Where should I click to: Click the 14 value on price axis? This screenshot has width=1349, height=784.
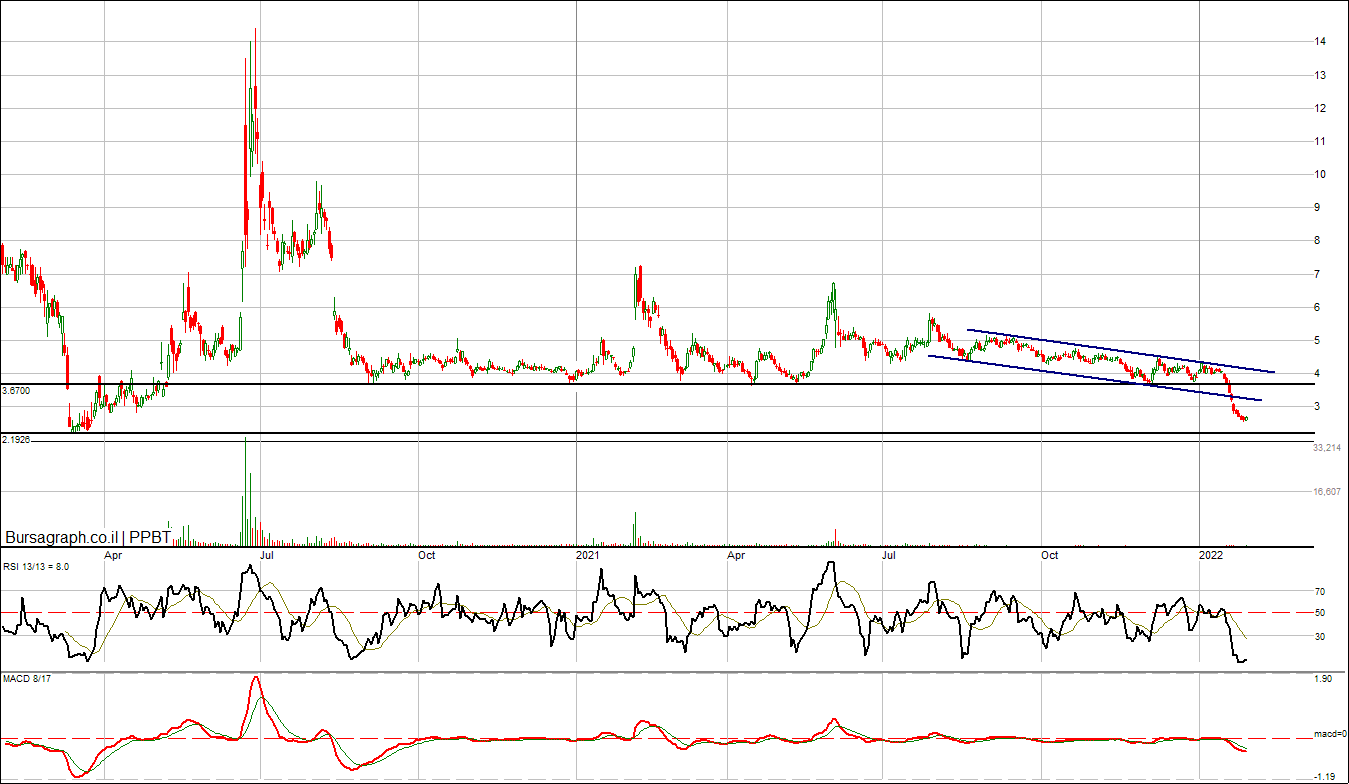click(1320, 42)
